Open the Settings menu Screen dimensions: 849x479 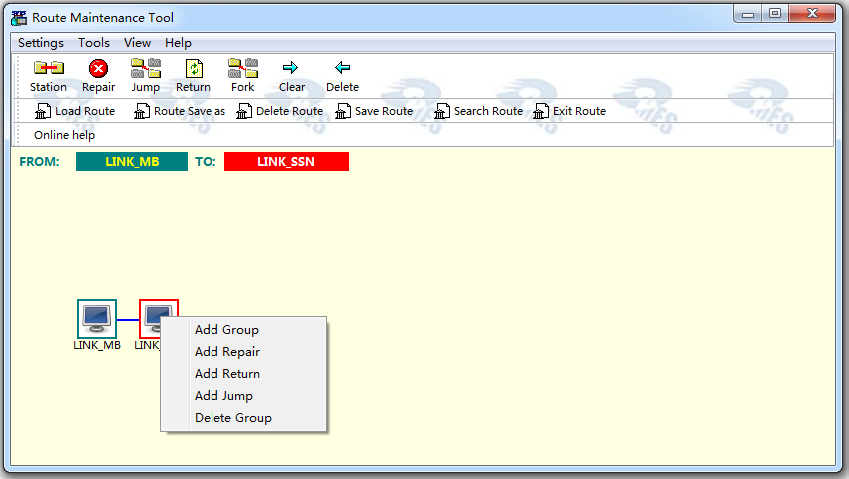pos(41,43)
